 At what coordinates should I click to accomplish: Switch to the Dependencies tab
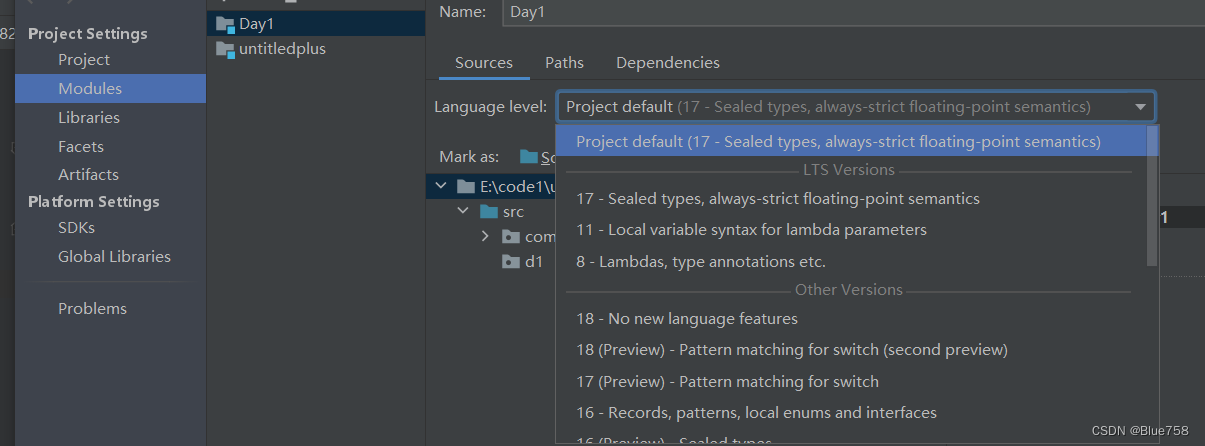click(x=668, y=63)
